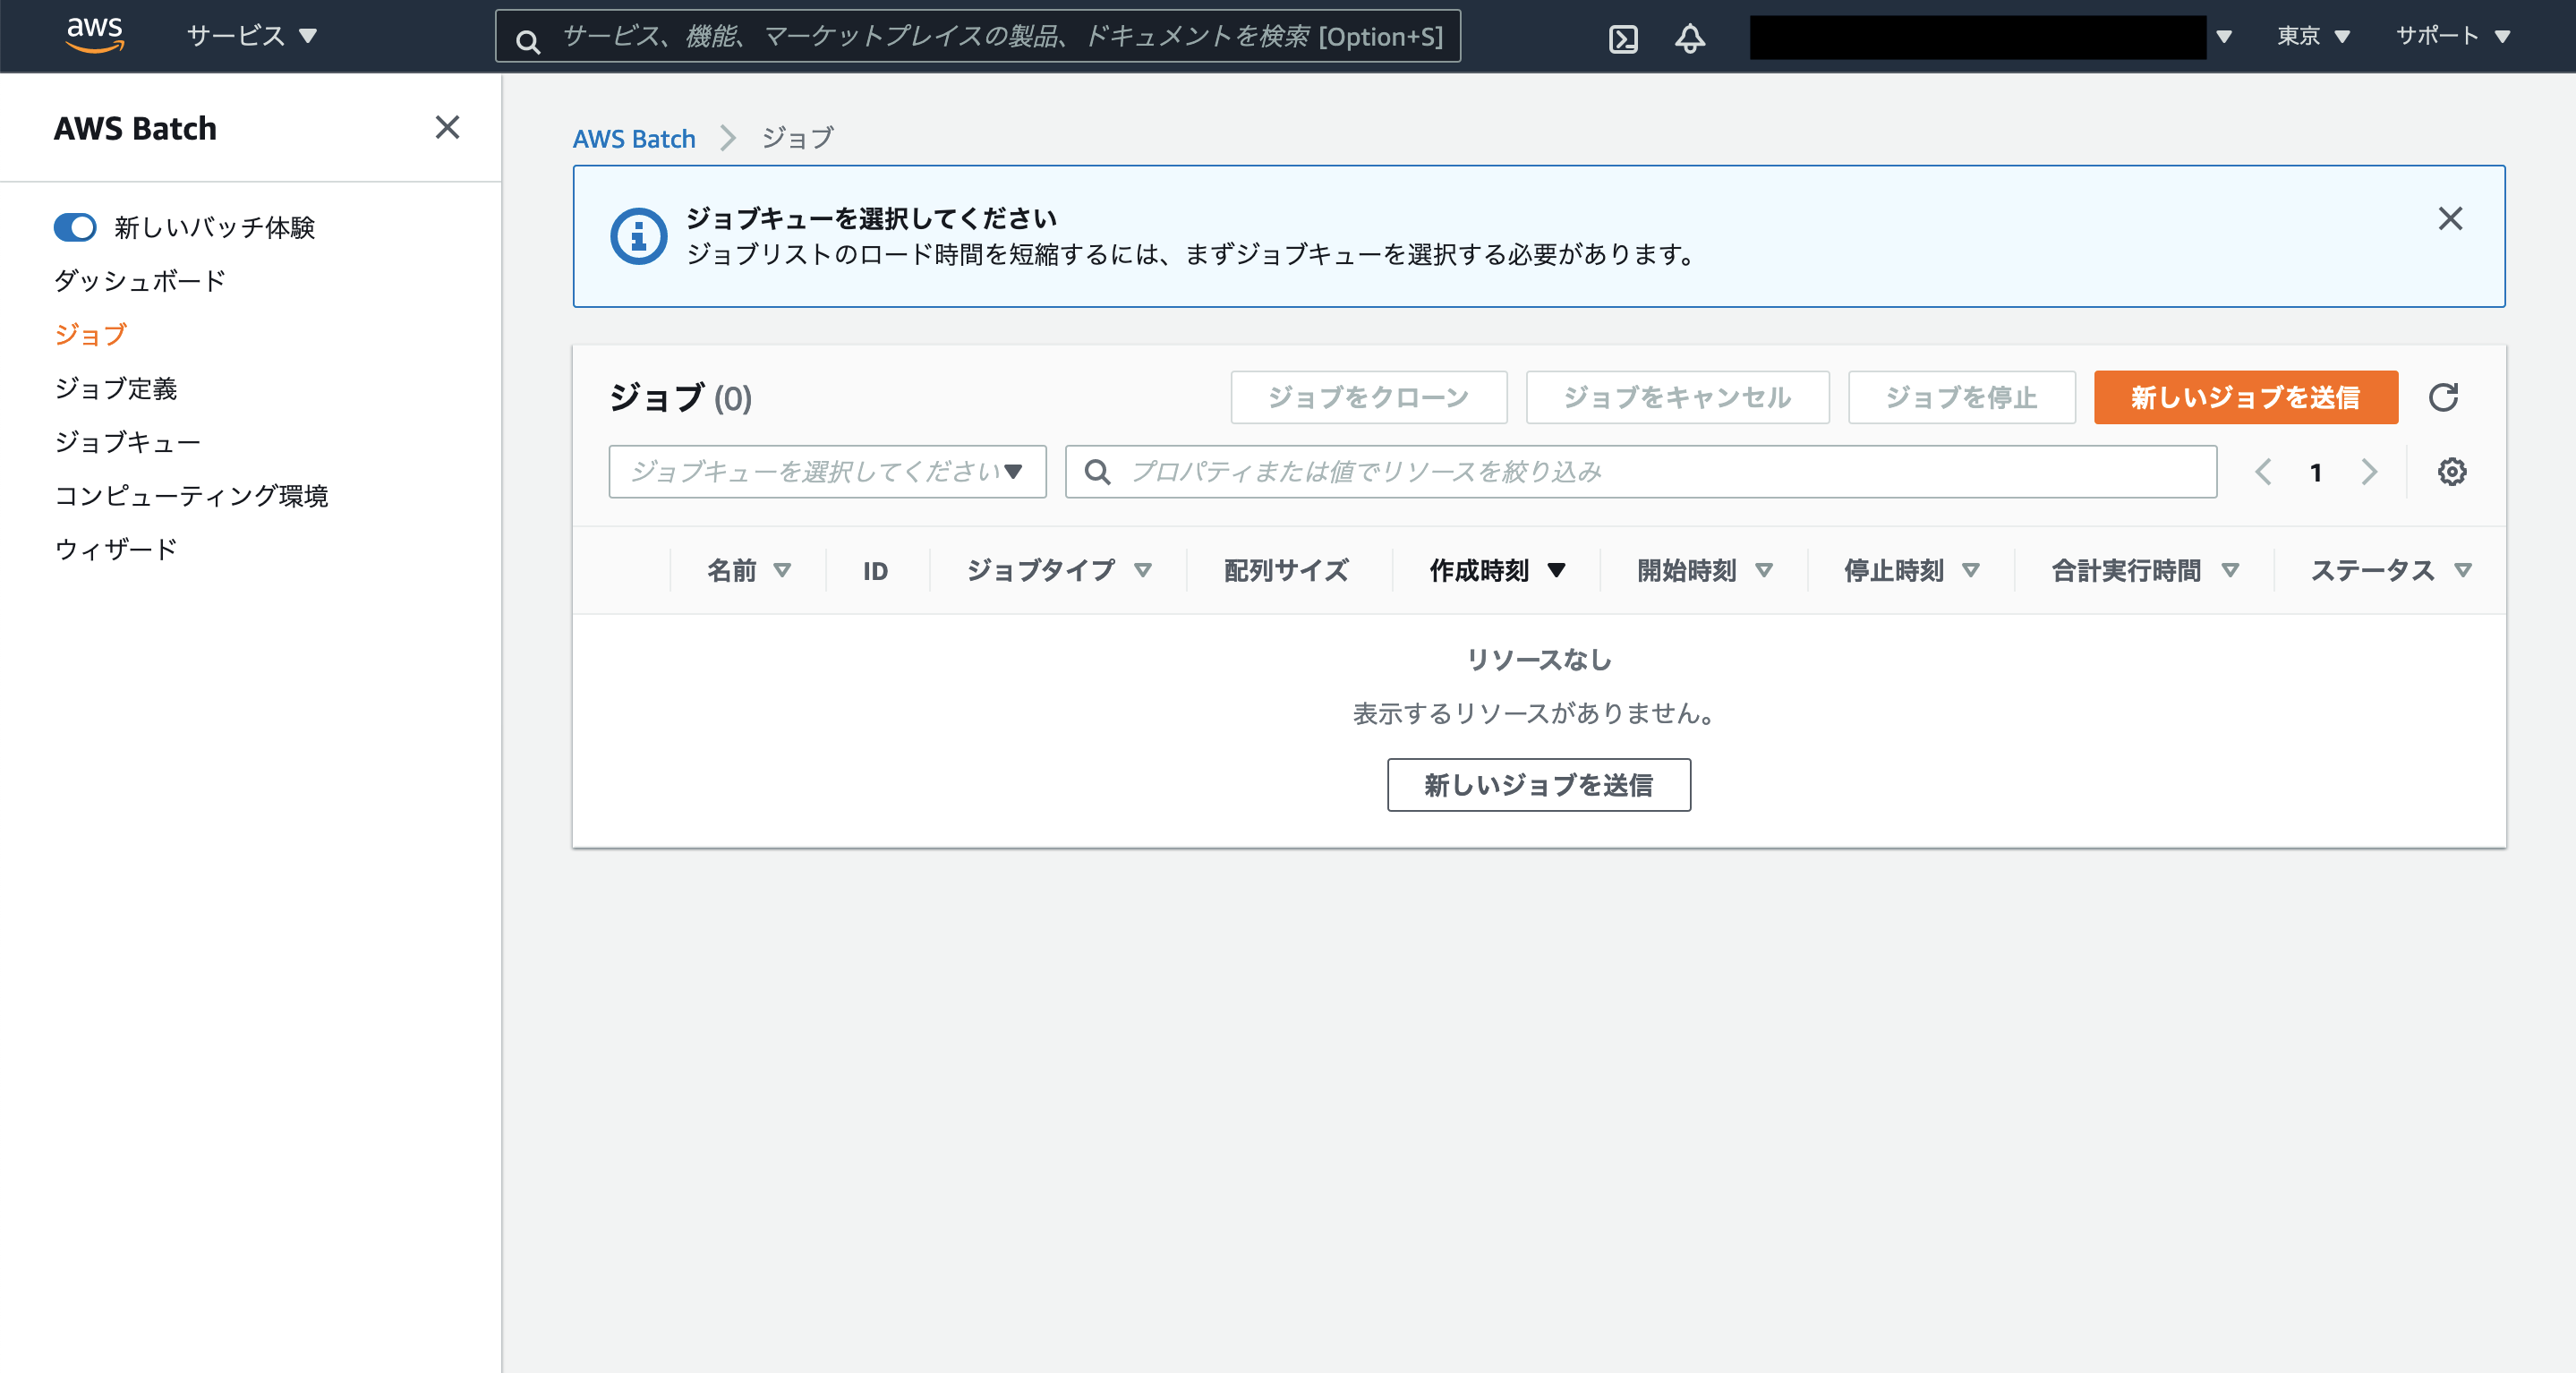Select ジョブ in the sidebar
The image size is (2576, 1373).
90,334
